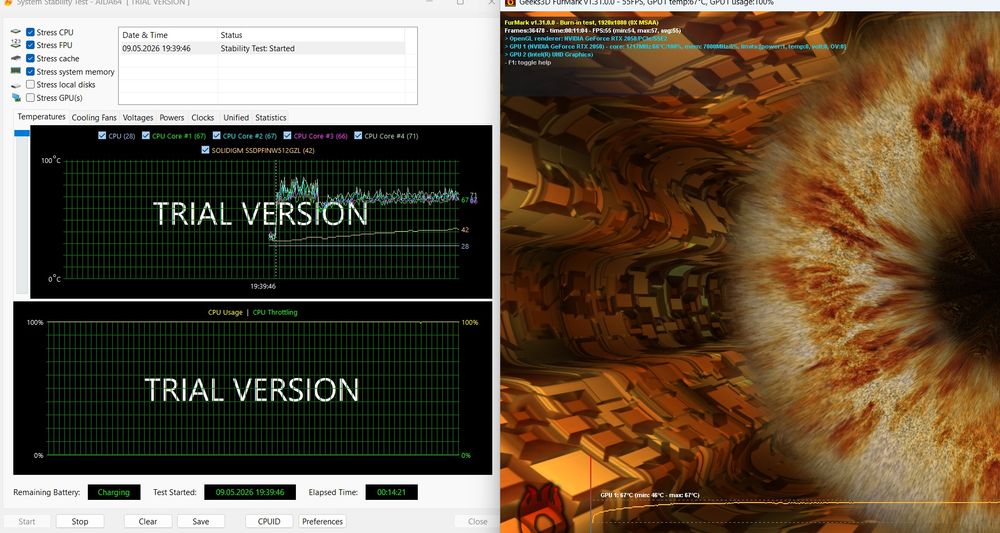Click the Start button

(x=27, y=521)
